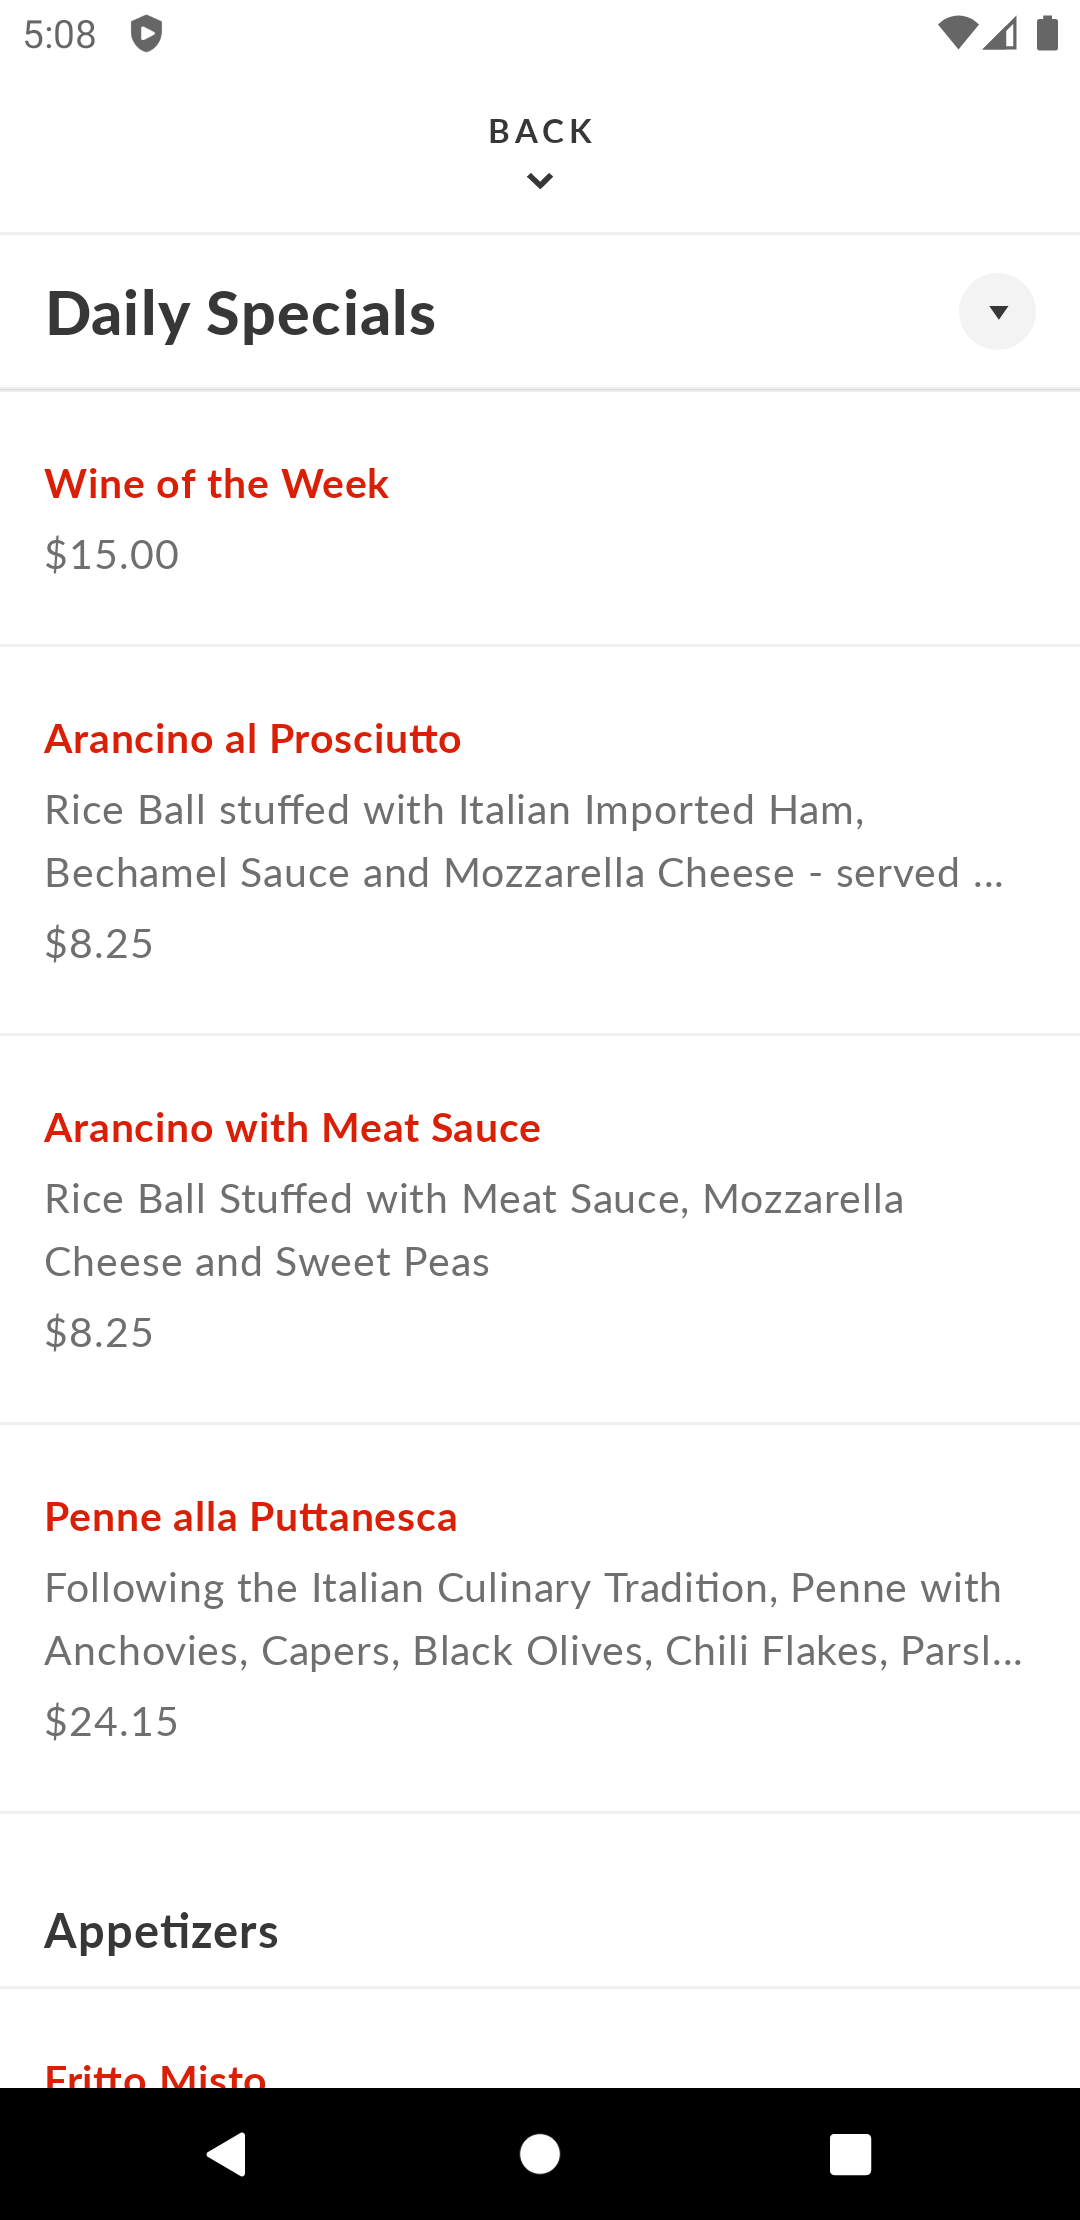Tap the shield icon in status bar

(146, 34)
